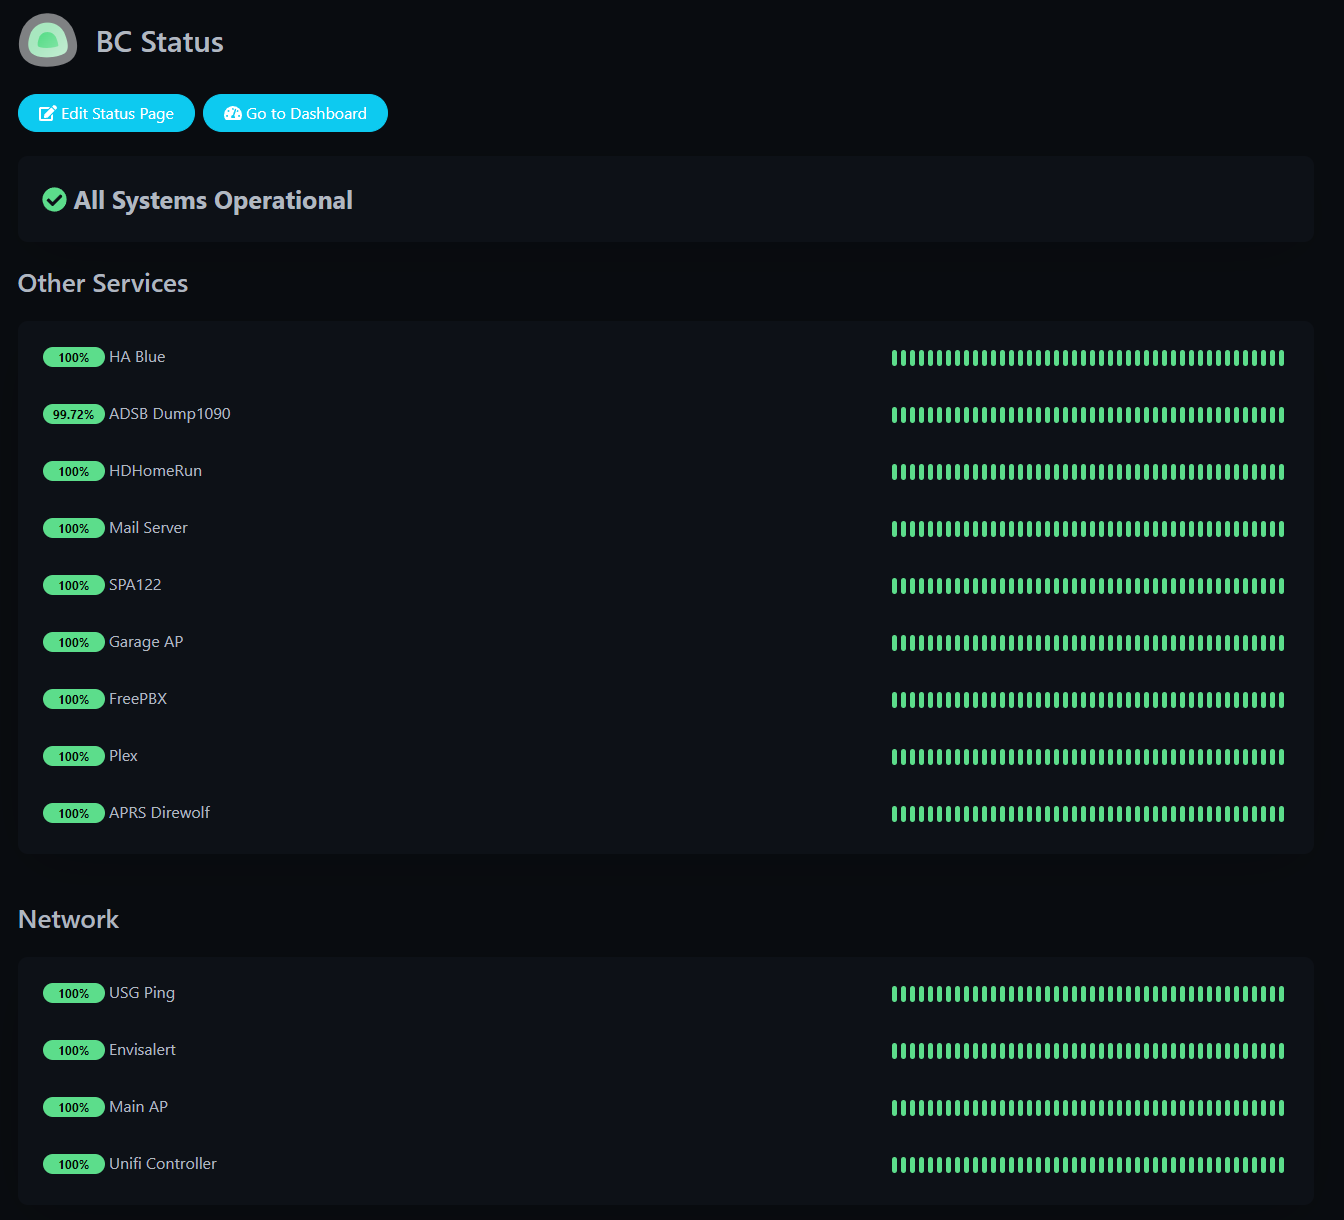Click 100% uptime badge for APRS Direwolf
This screenshot has width=1344, height=1220.
point(74,813)
